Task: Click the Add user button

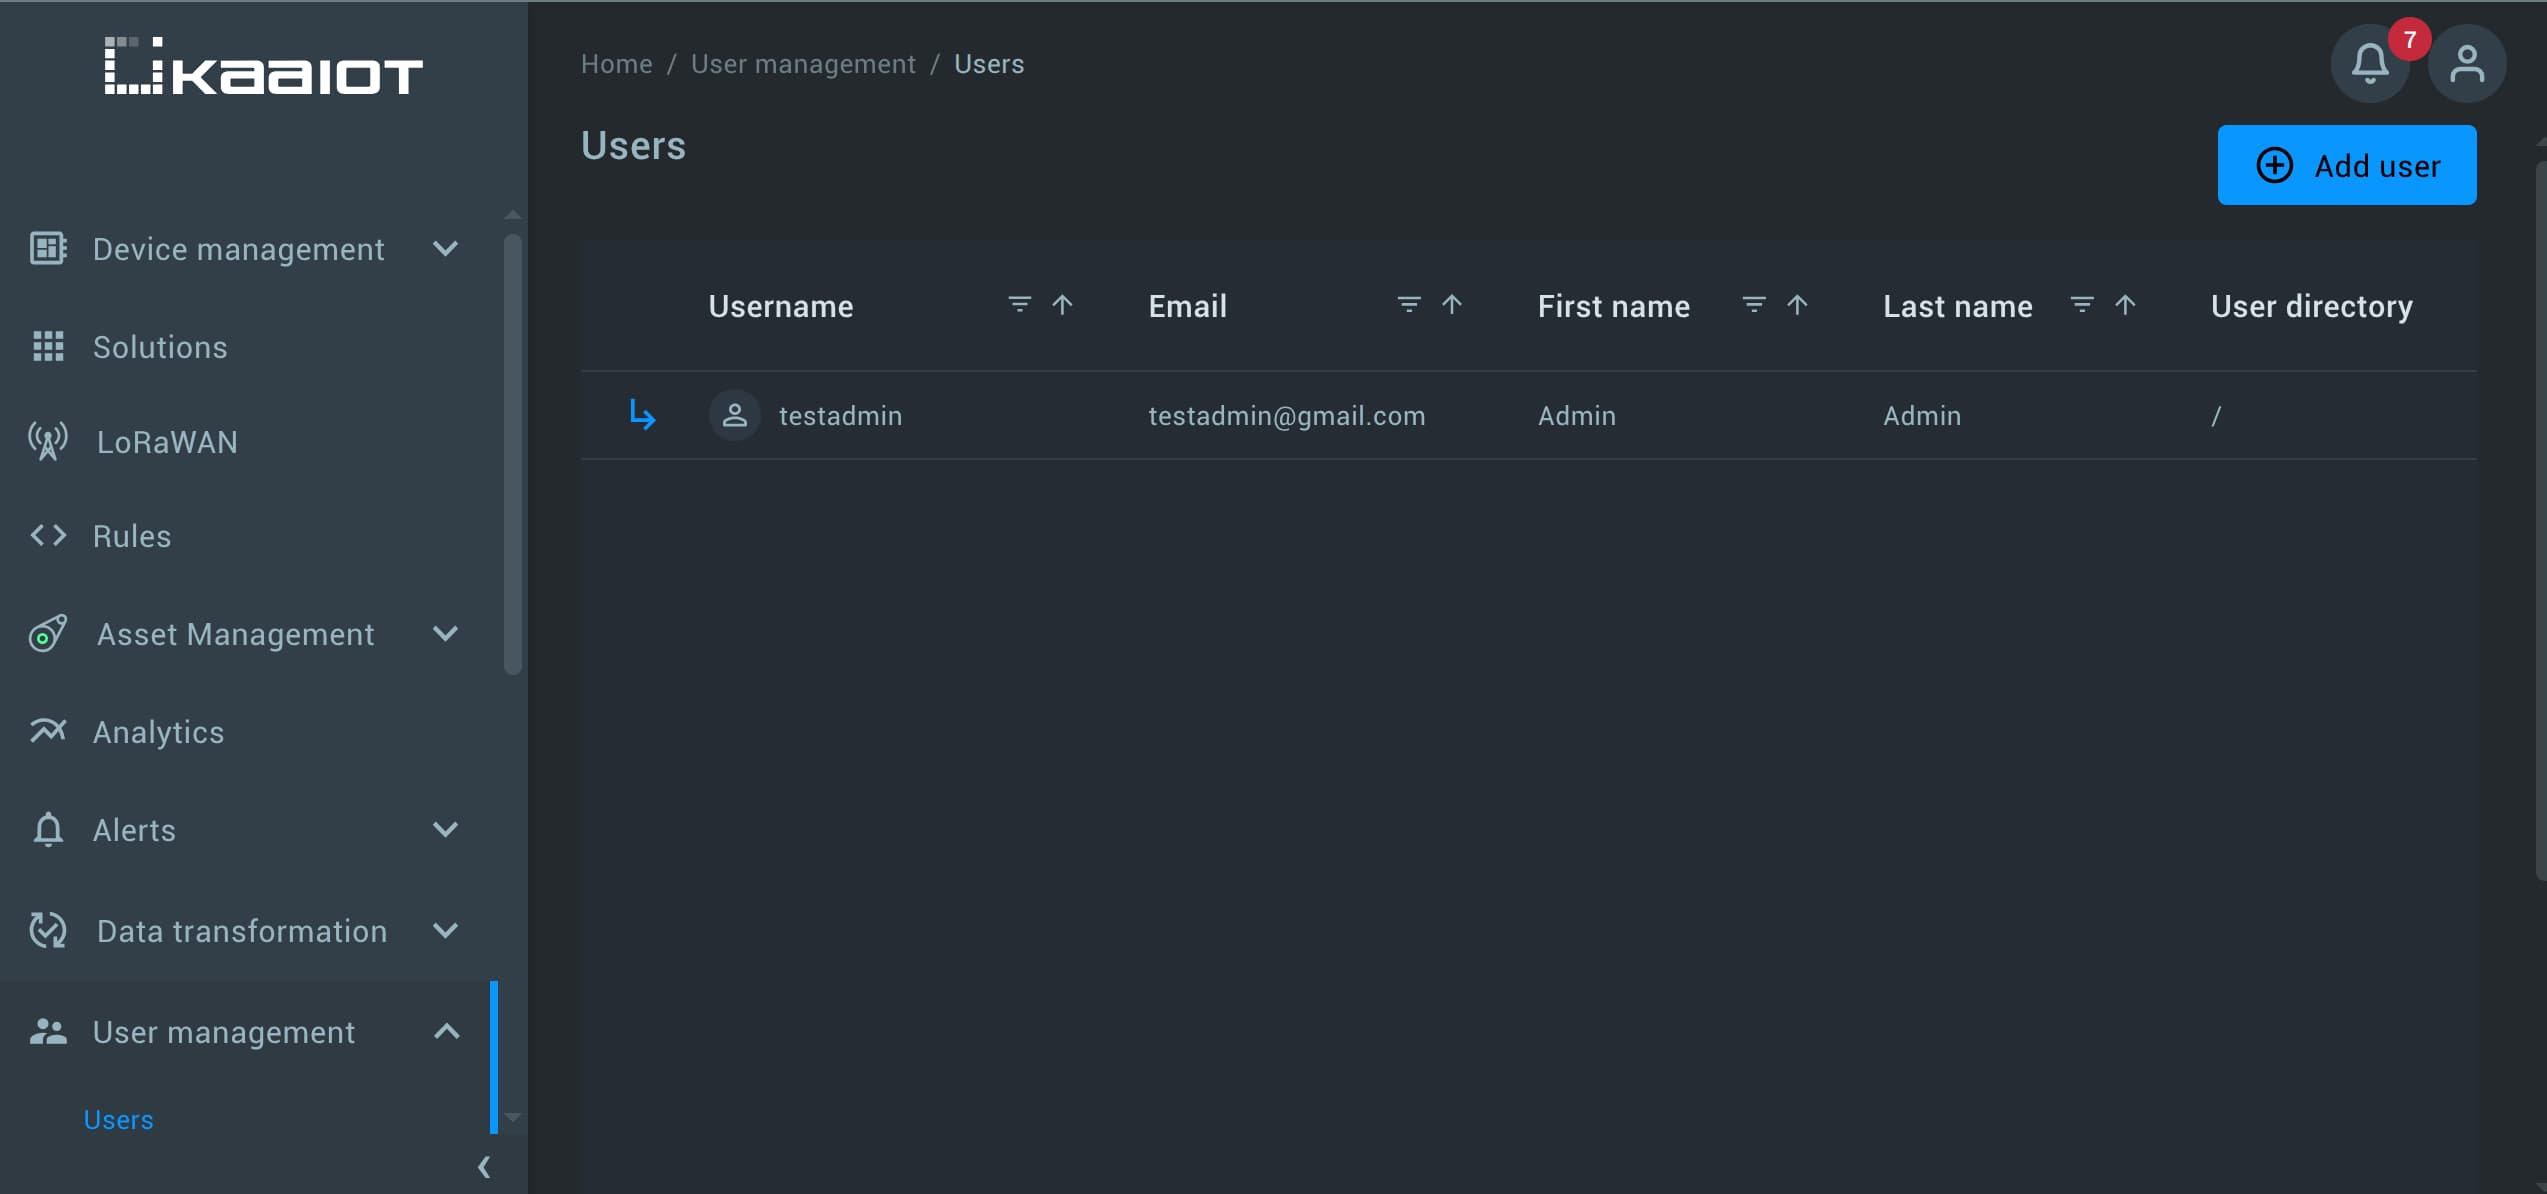Action: pyautogui.click(x=2346, y=165)
